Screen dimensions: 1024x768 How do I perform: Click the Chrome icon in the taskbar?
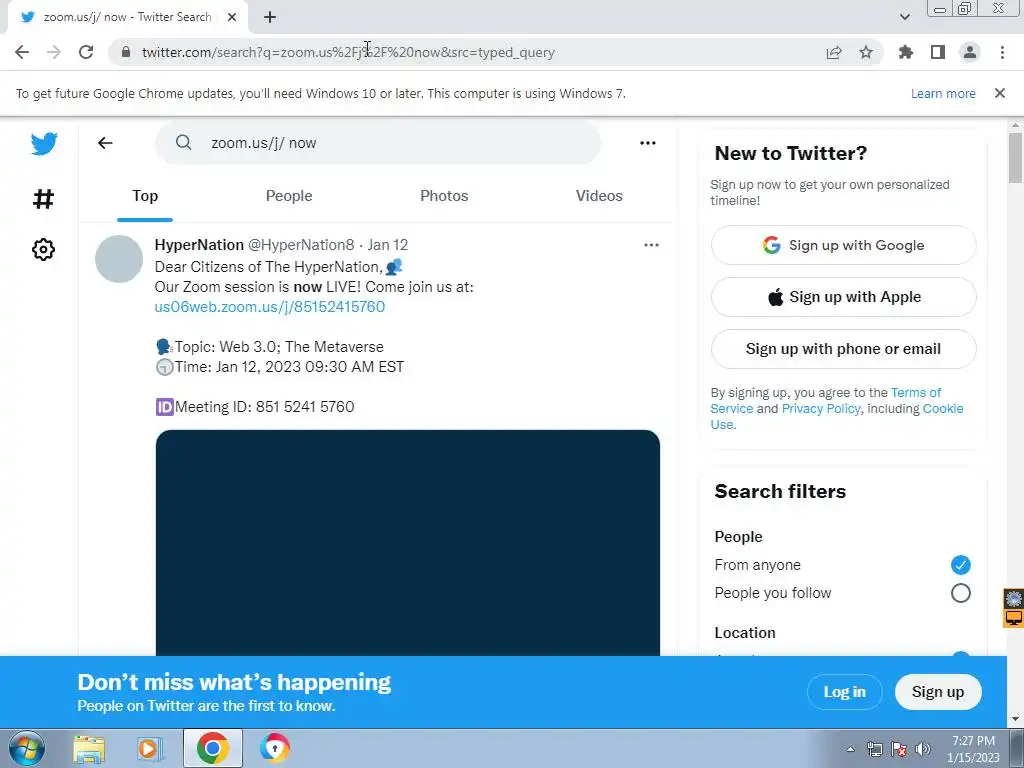[212, 748]
